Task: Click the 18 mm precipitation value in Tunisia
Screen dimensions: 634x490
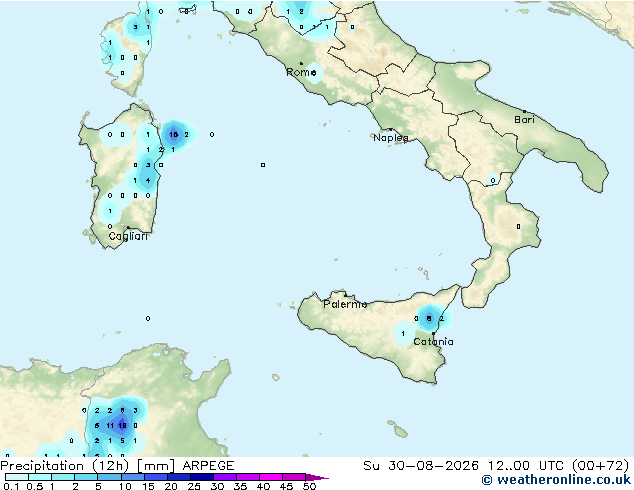Action: [x=122, y=426]
